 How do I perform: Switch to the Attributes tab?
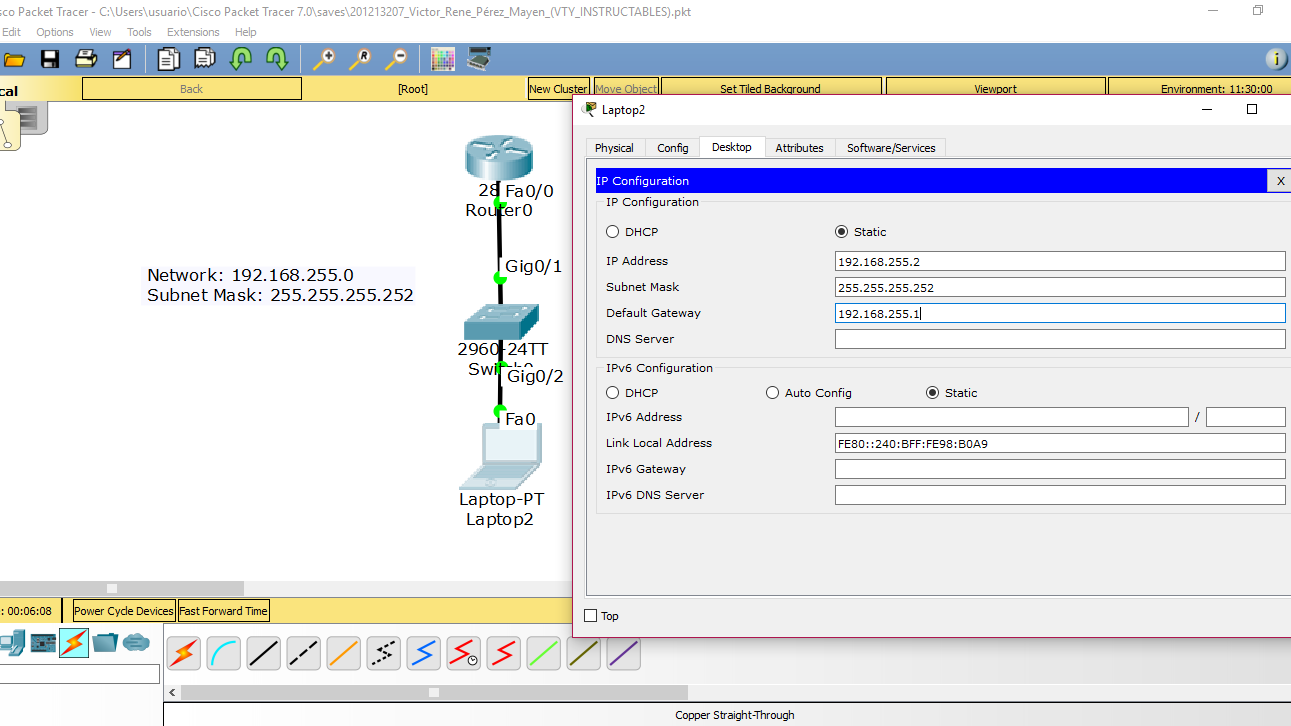800,148
